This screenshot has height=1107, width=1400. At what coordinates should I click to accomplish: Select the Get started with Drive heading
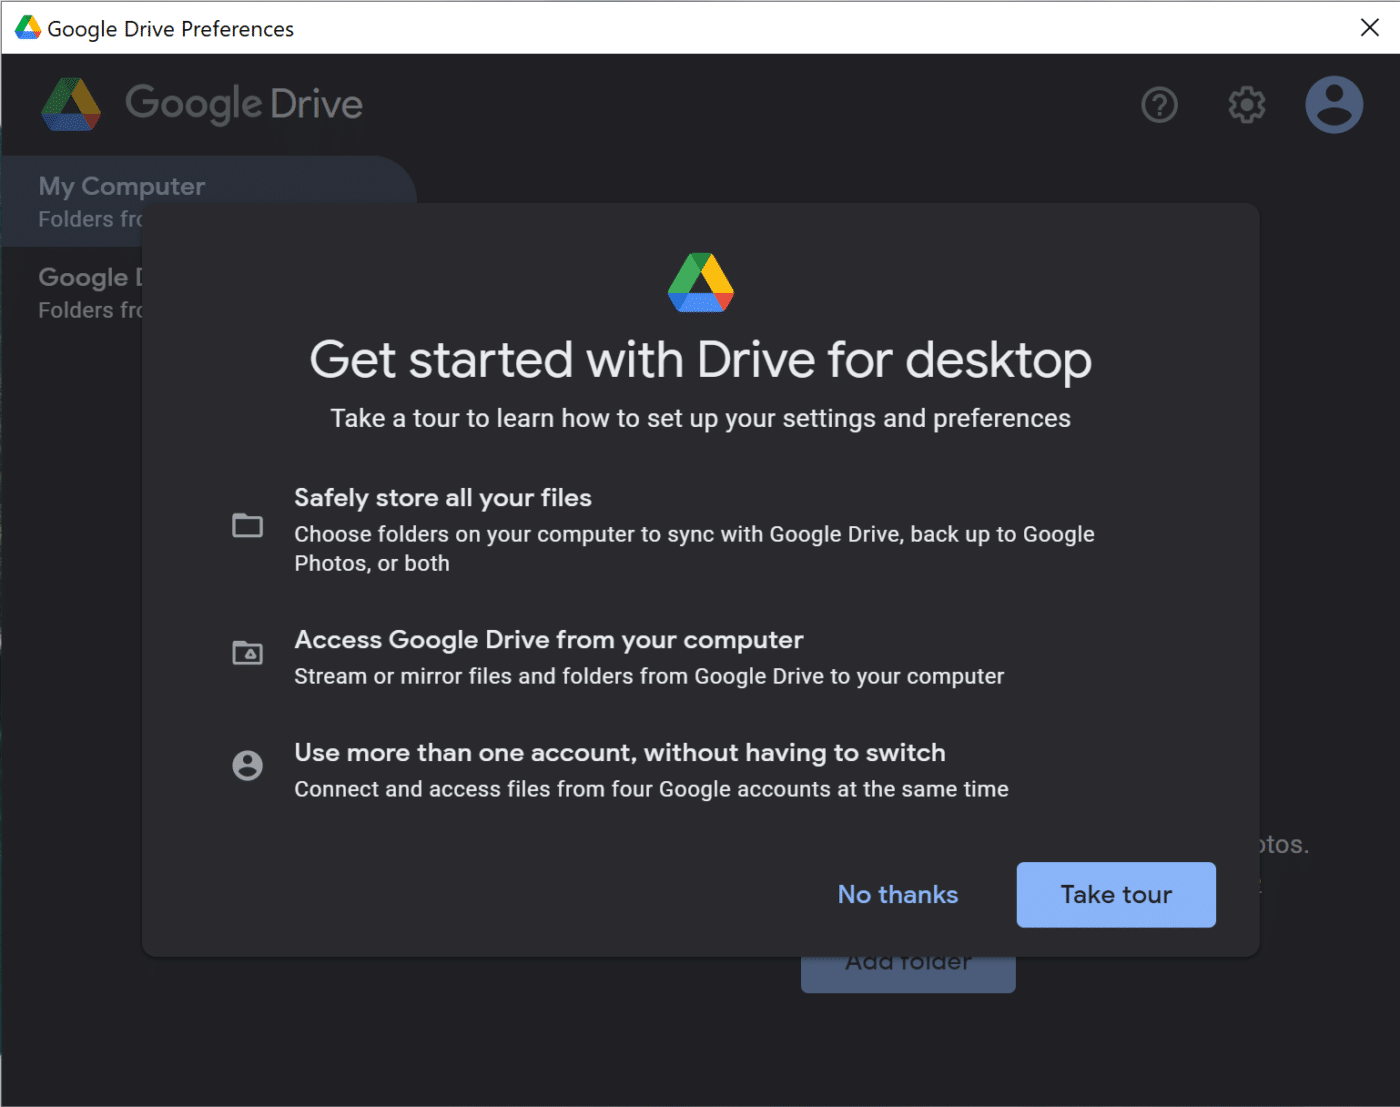(700, 360)
